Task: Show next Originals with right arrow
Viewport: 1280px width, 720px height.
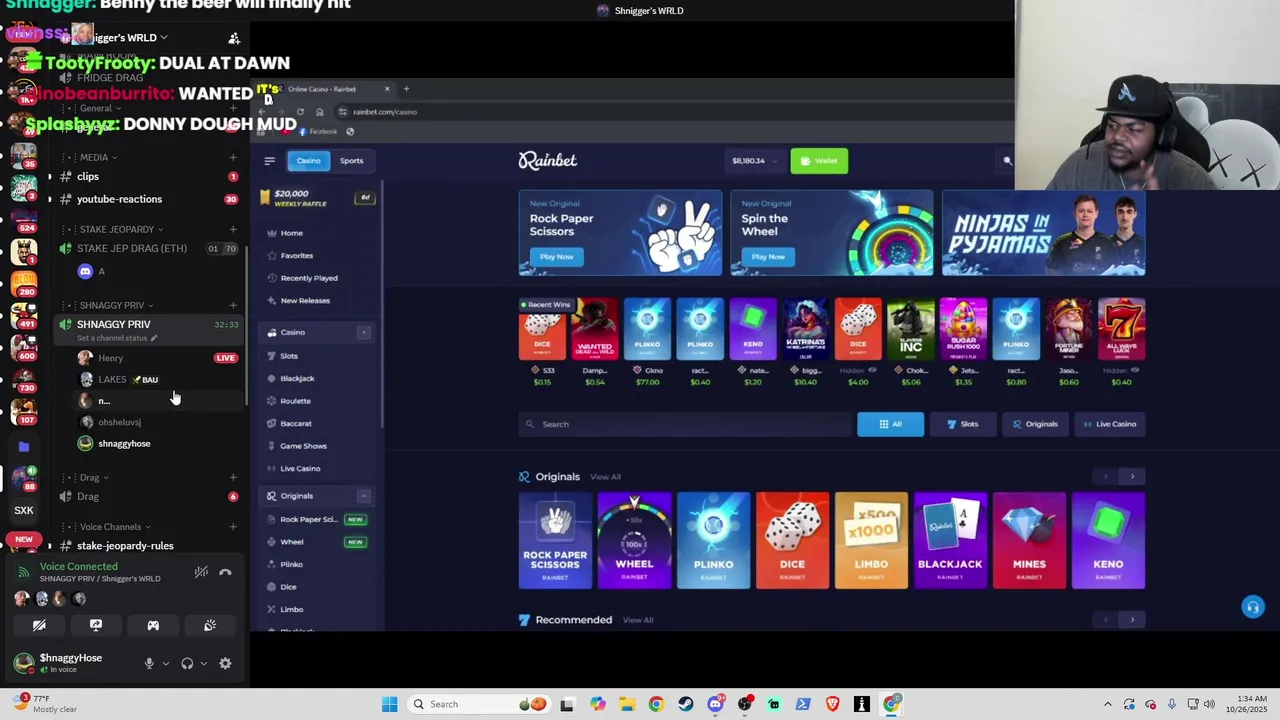Action: click(x=1132, y=477)
